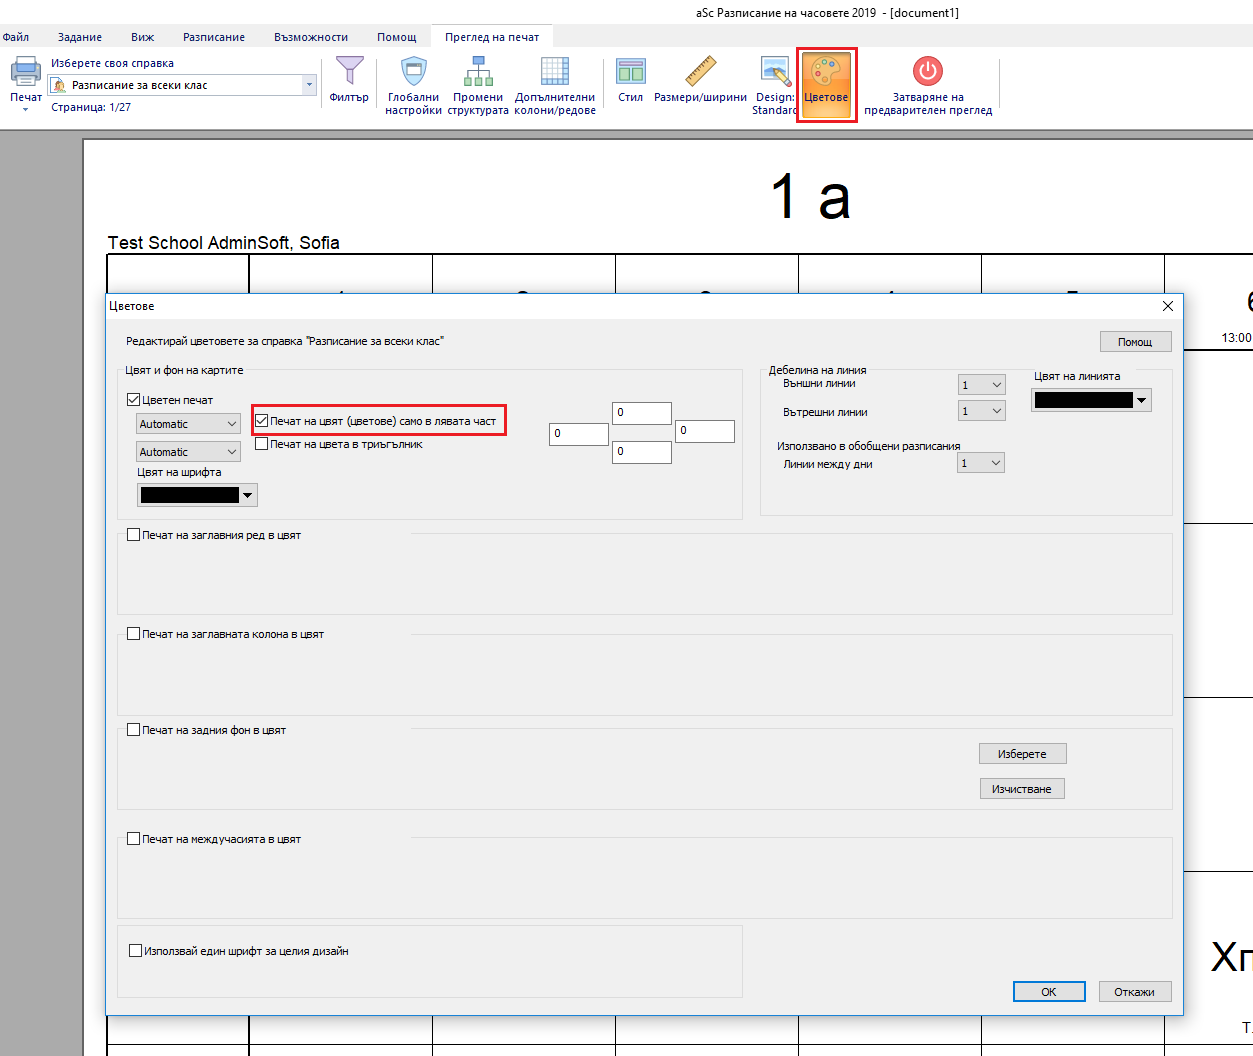Select the Стил toolbar icon
The height and width of the screenshot is (1056, 1253).
coord(630,73)
